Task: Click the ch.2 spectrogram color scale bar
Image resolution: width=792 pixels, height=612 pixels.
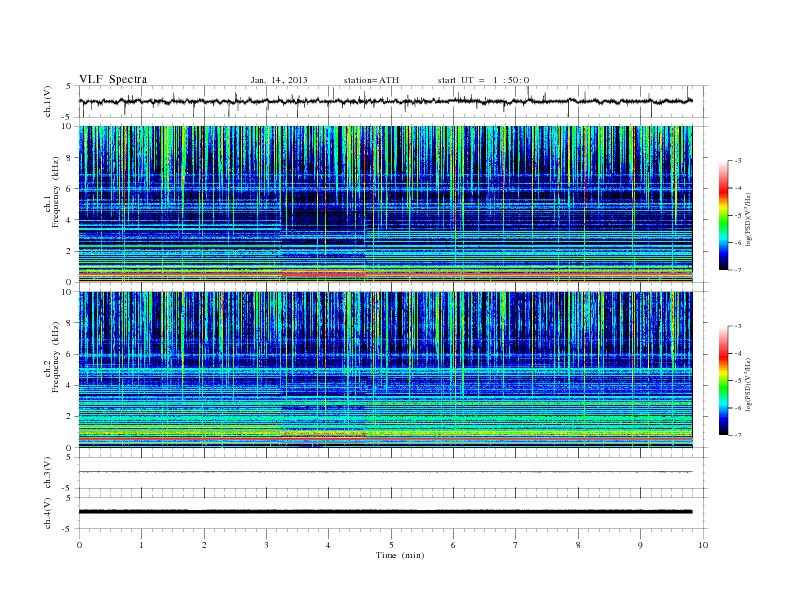Action: 723,380
